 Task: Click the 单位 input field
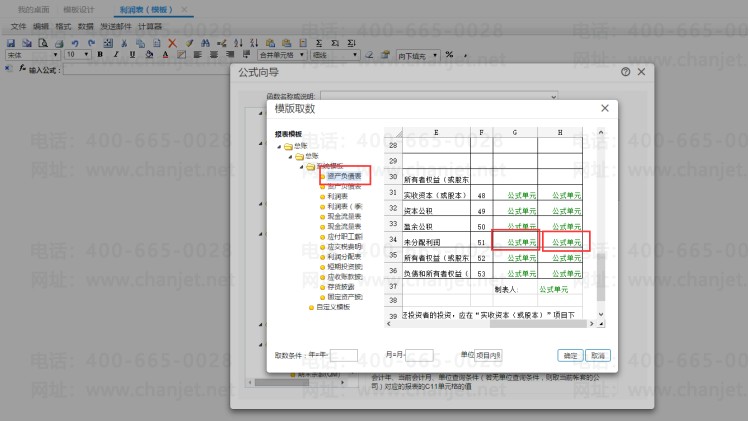tap(488, 355)
